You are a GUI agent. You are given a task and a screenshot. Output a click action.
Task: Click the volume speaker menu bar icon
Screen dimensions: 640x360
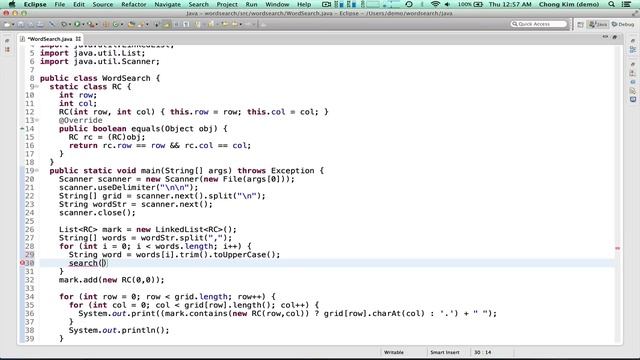447,4
